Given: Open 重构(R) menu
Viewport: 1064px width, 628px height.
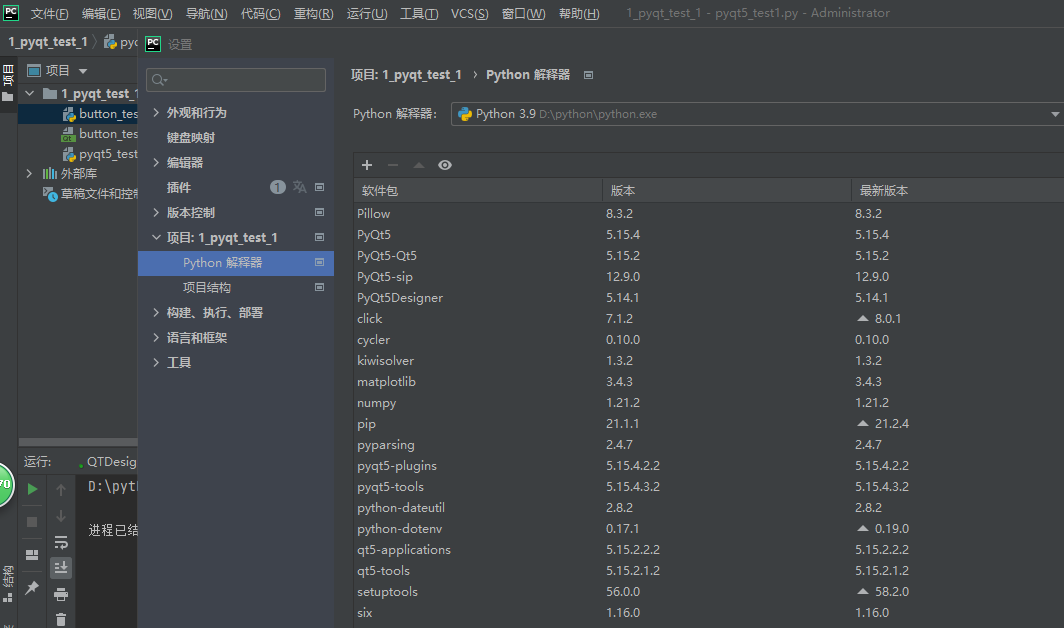Looking at the screenshot, I should click(314, 14).
